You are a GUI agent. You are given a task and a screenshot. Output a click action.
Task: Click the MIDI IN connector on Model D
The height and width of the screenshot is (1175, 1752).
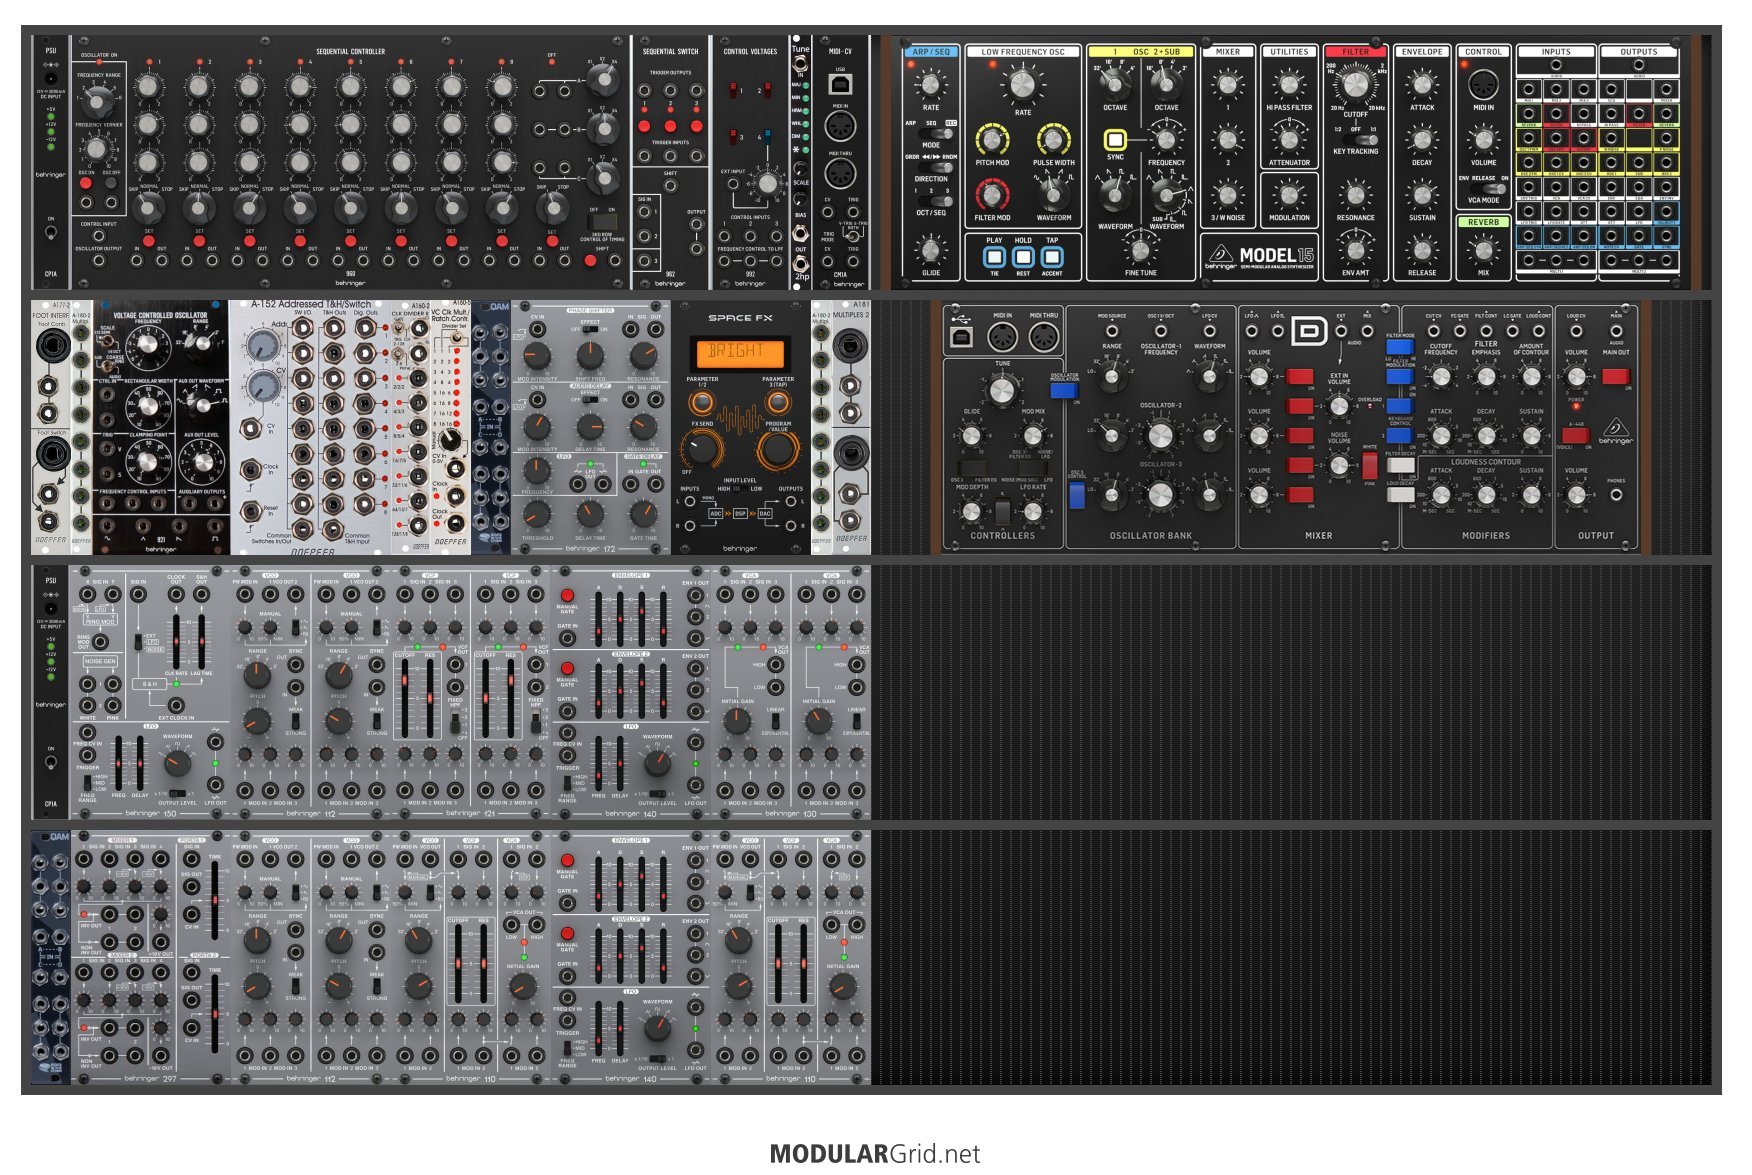click(1002, 338)
